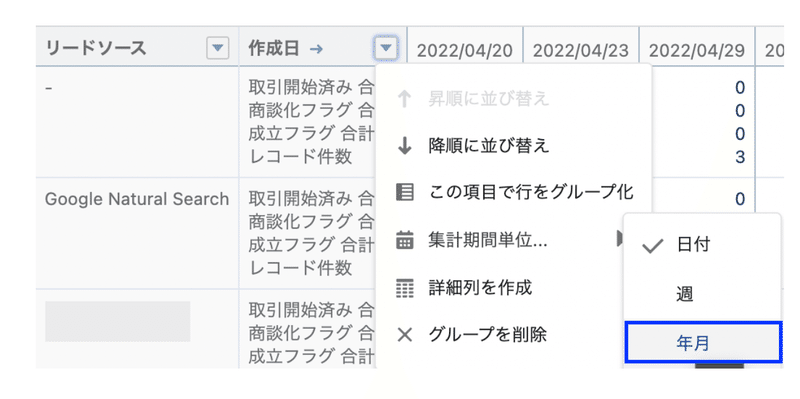Select the Google Natural Search row label
Viewport: 800px width, 399px height.
click(x=137, y=198)
